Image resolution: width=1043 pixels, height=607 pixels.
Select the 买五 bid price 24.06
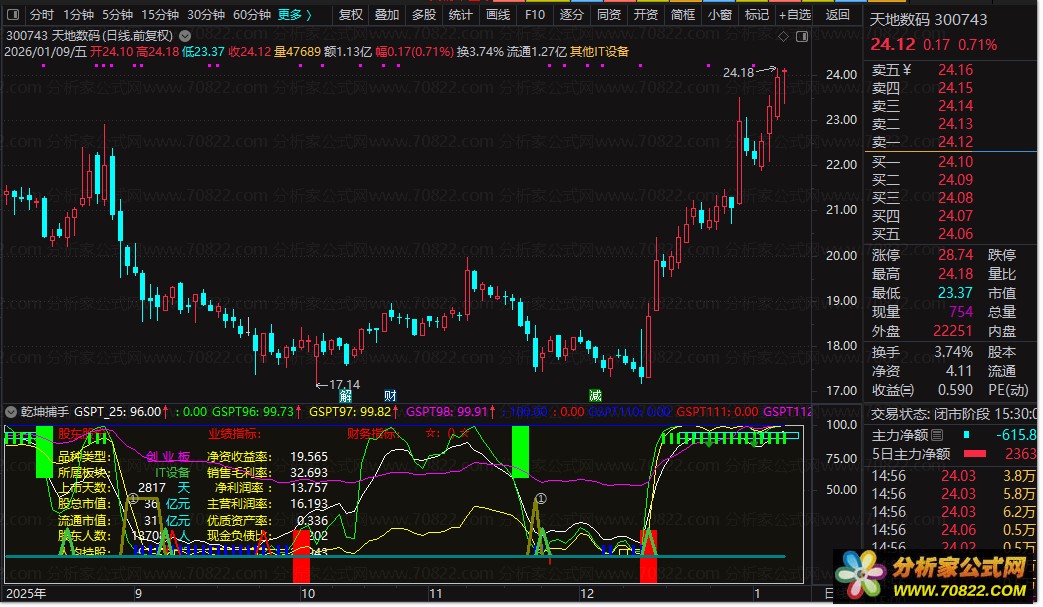955,233
